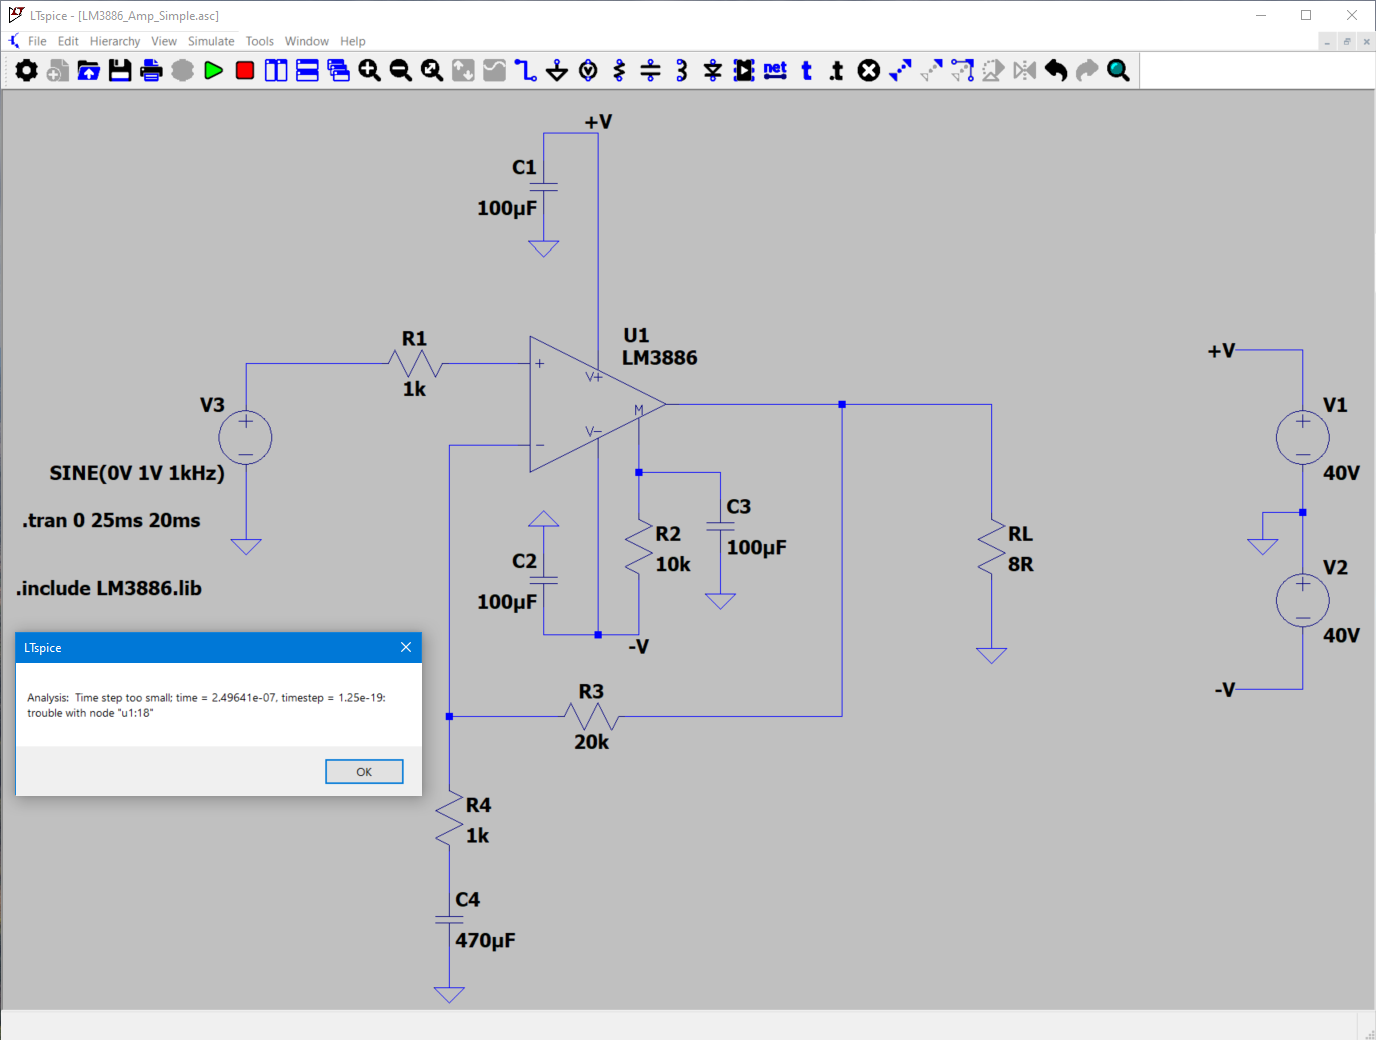Select the Capacitor placement tool
1376x1040 pixels.
coord(650,70)
